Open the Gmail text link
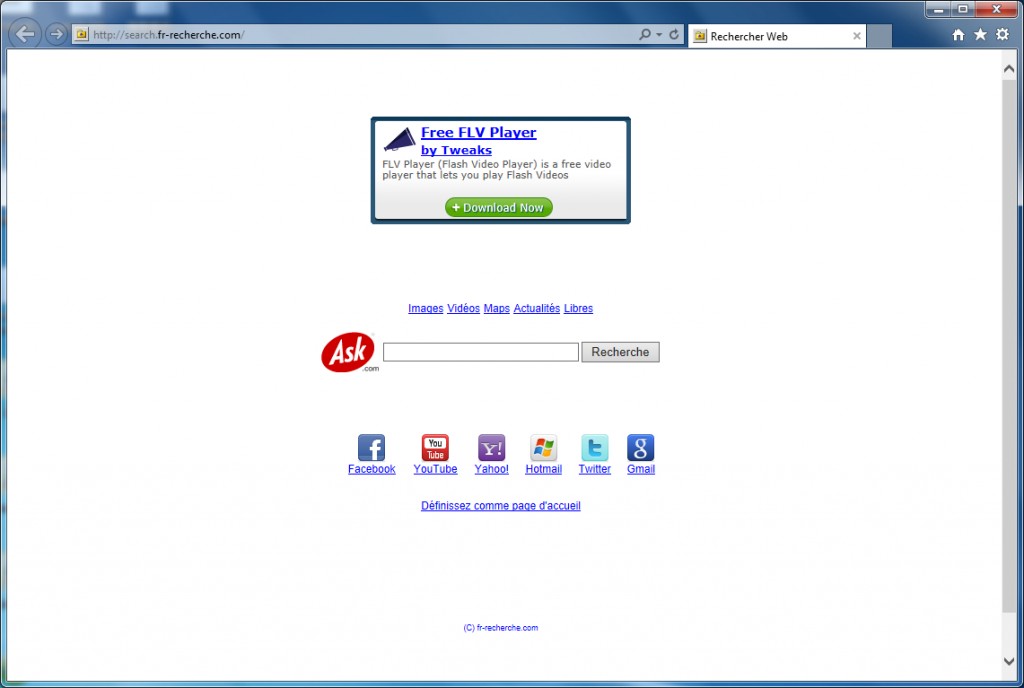Screen dimensions: 1024x688 641,469
